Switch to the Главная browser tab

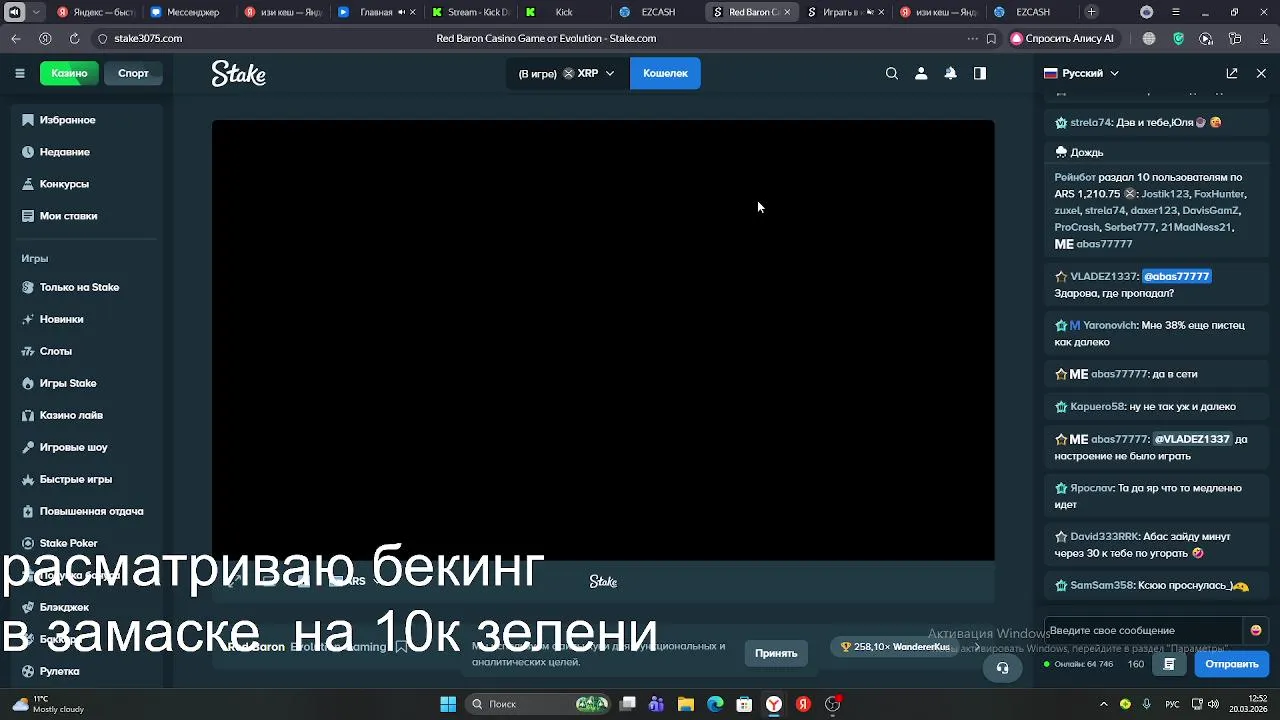coord(376,12)
